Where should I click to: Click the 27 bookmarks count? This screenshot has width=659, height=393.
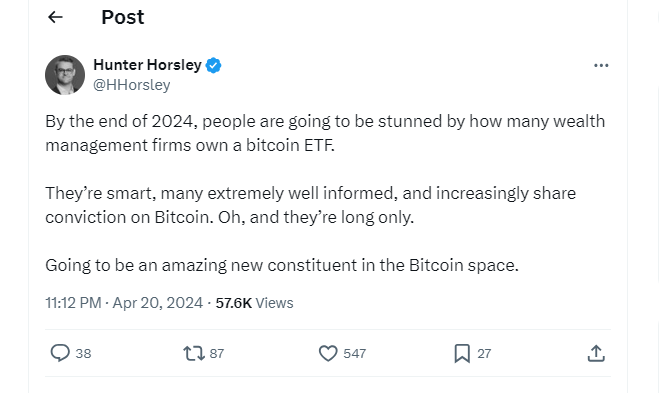click(x=484, y=353)
